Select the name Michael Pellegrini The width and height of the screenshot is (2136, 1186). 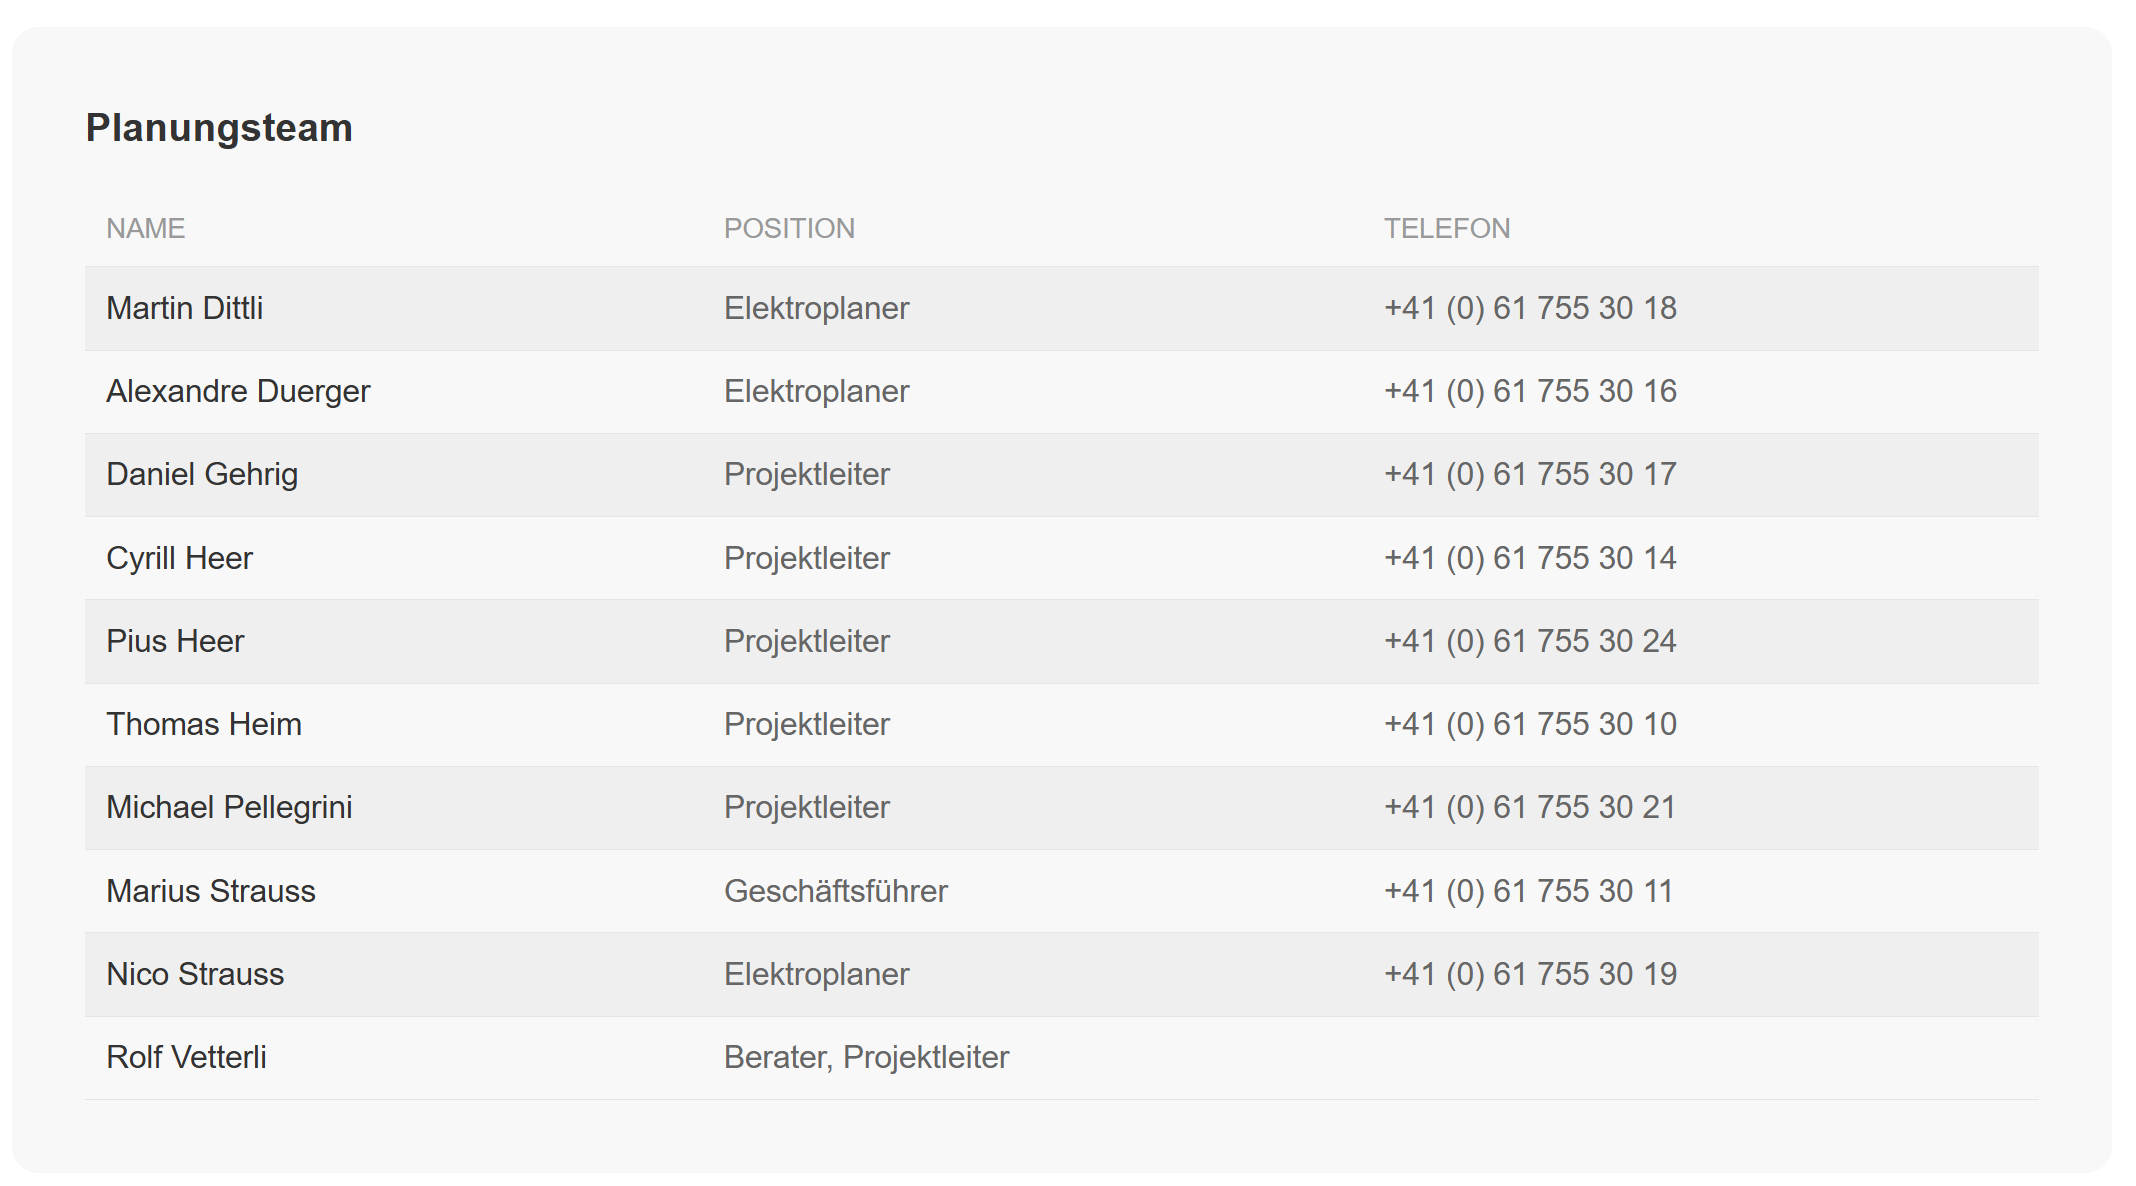[229, 807]
